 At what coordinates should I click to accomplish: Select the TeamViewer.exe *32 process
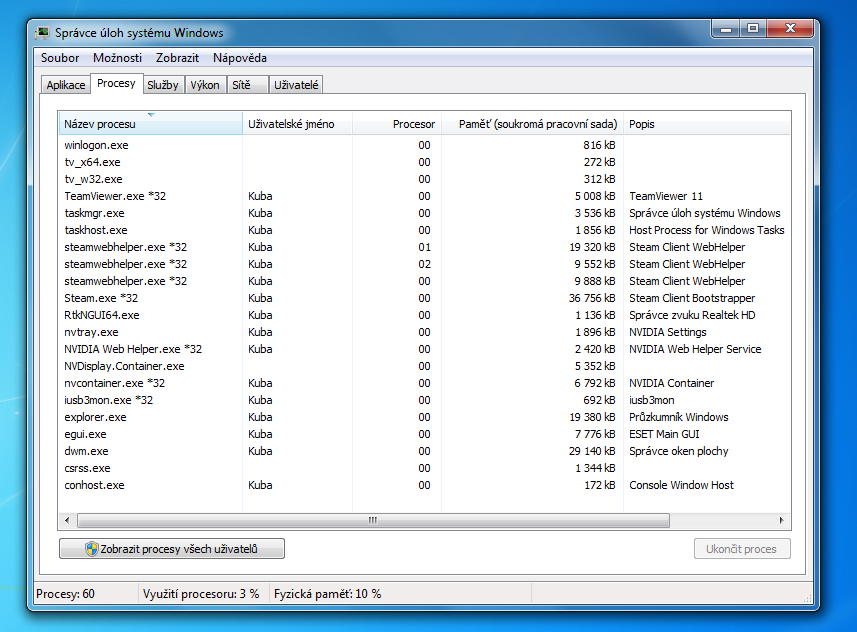tap(424, 196)
